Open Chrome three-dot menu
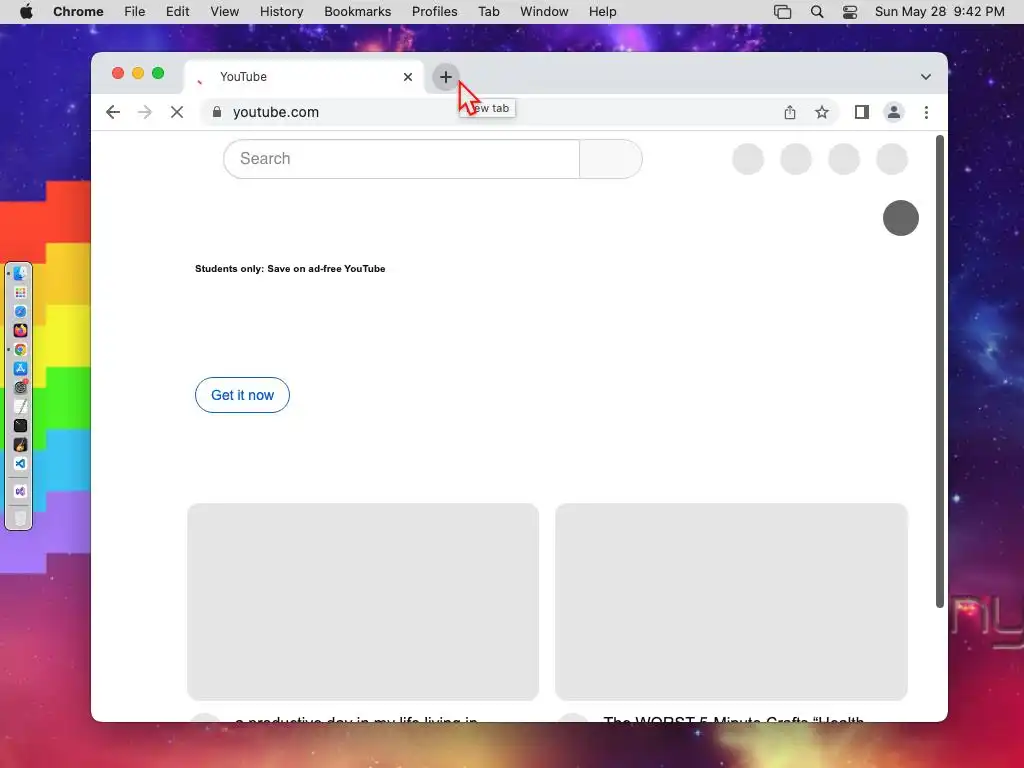Screen dimensions: 1024x768 coord(926,112)
